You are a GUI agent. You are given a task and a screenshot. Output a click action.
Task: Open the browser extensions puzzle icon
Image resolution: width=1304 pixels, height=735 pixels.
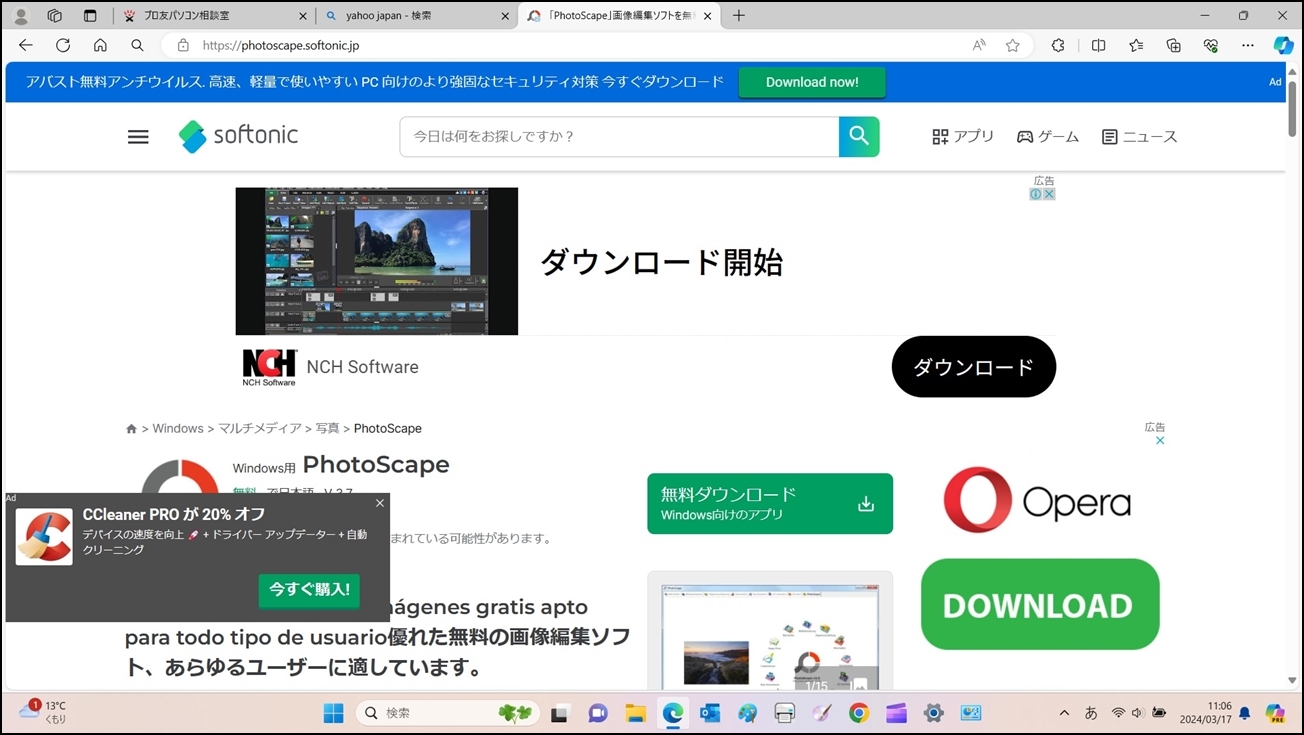tap(1058, 45)
